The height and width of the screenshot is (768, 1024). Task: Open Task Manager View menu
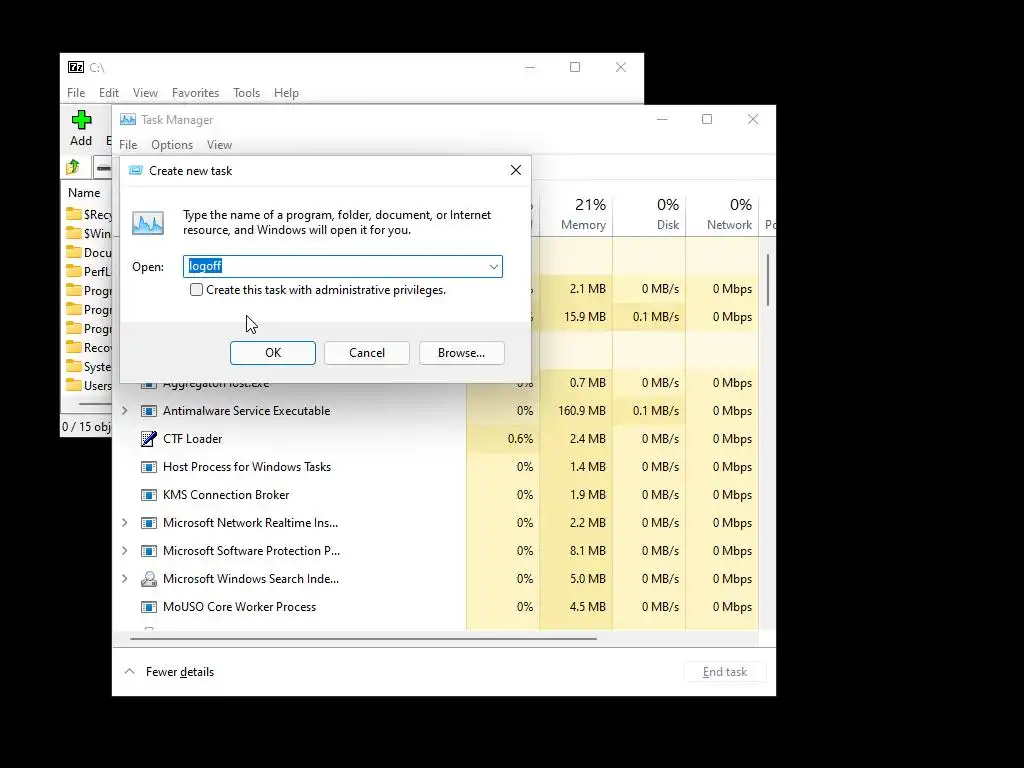click(x=219, y=145)
